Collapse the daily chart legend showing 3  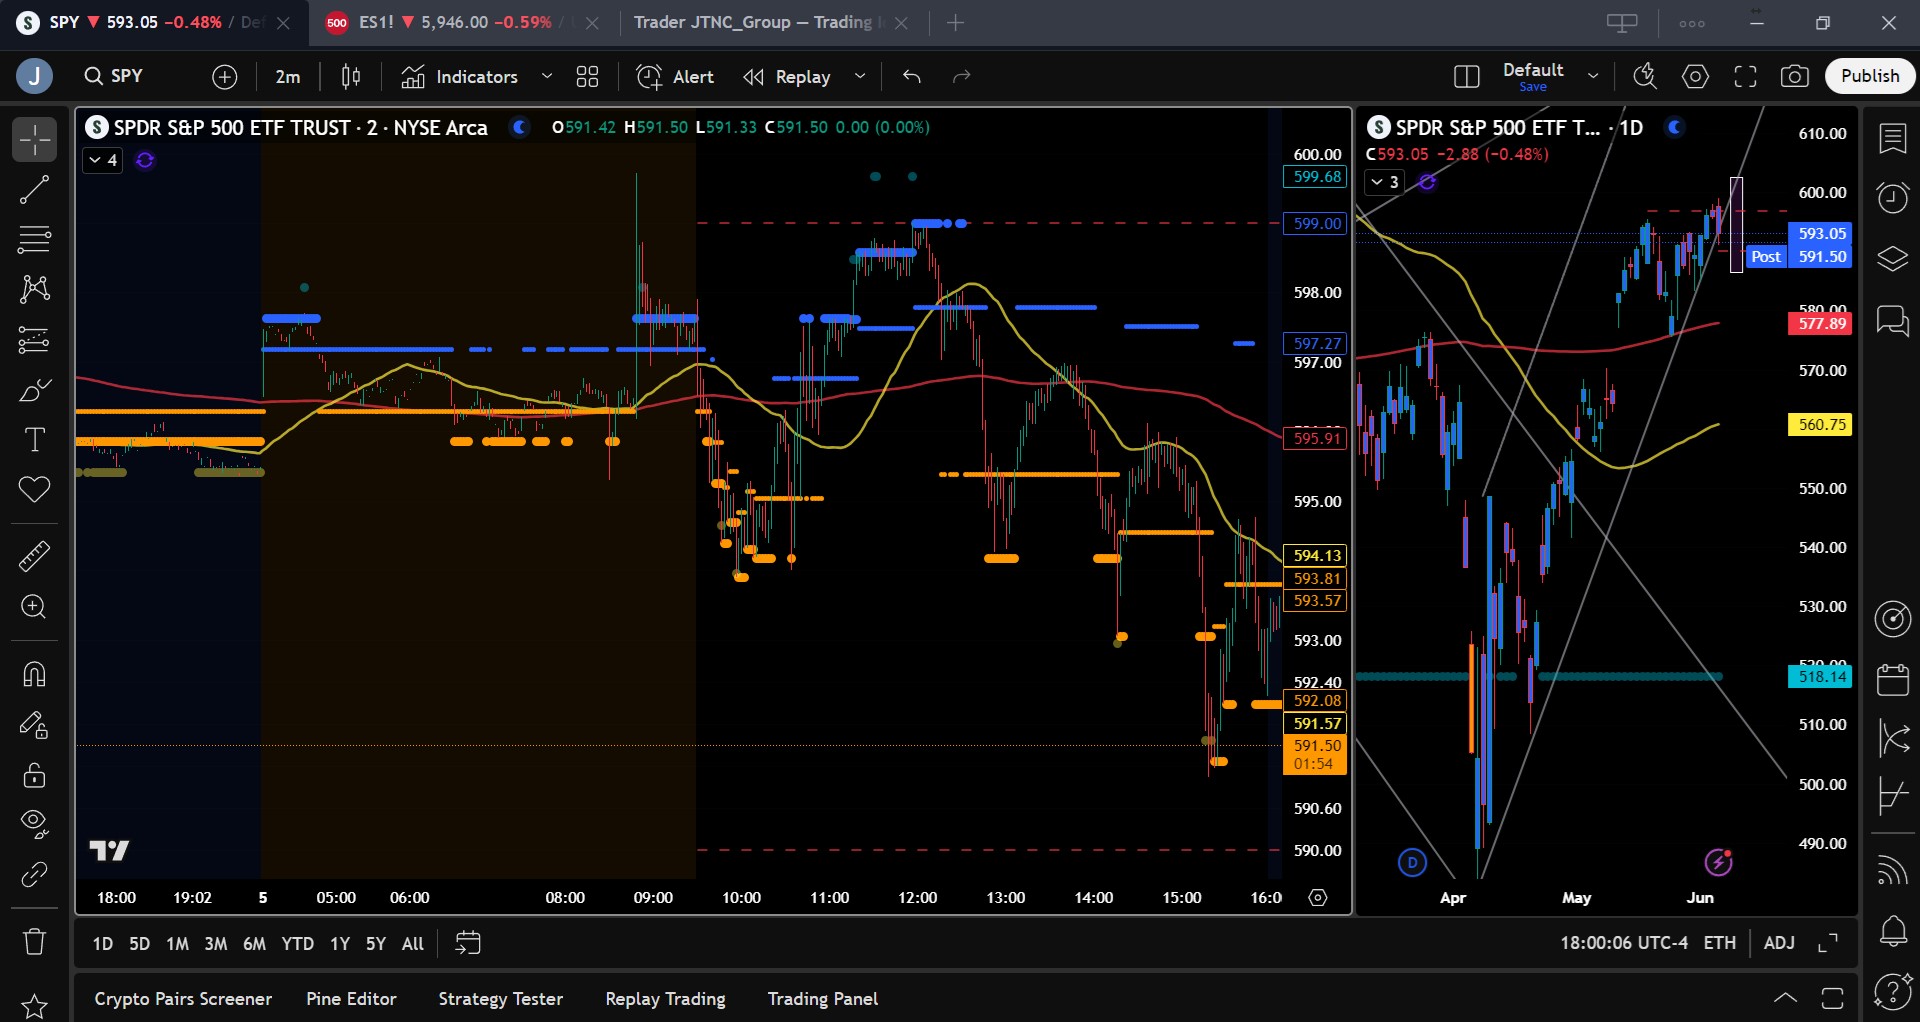[1385, 182]
